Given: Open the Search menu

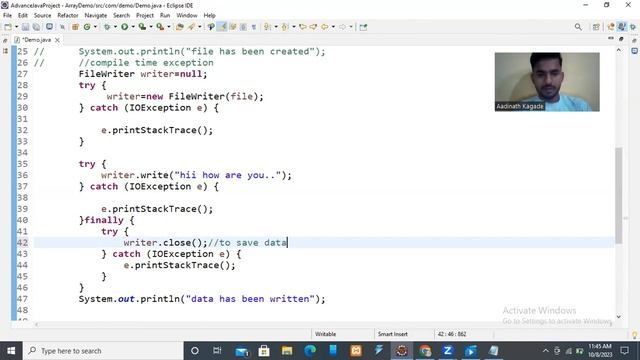Looking at the screenshot, I should coord(121,16).
